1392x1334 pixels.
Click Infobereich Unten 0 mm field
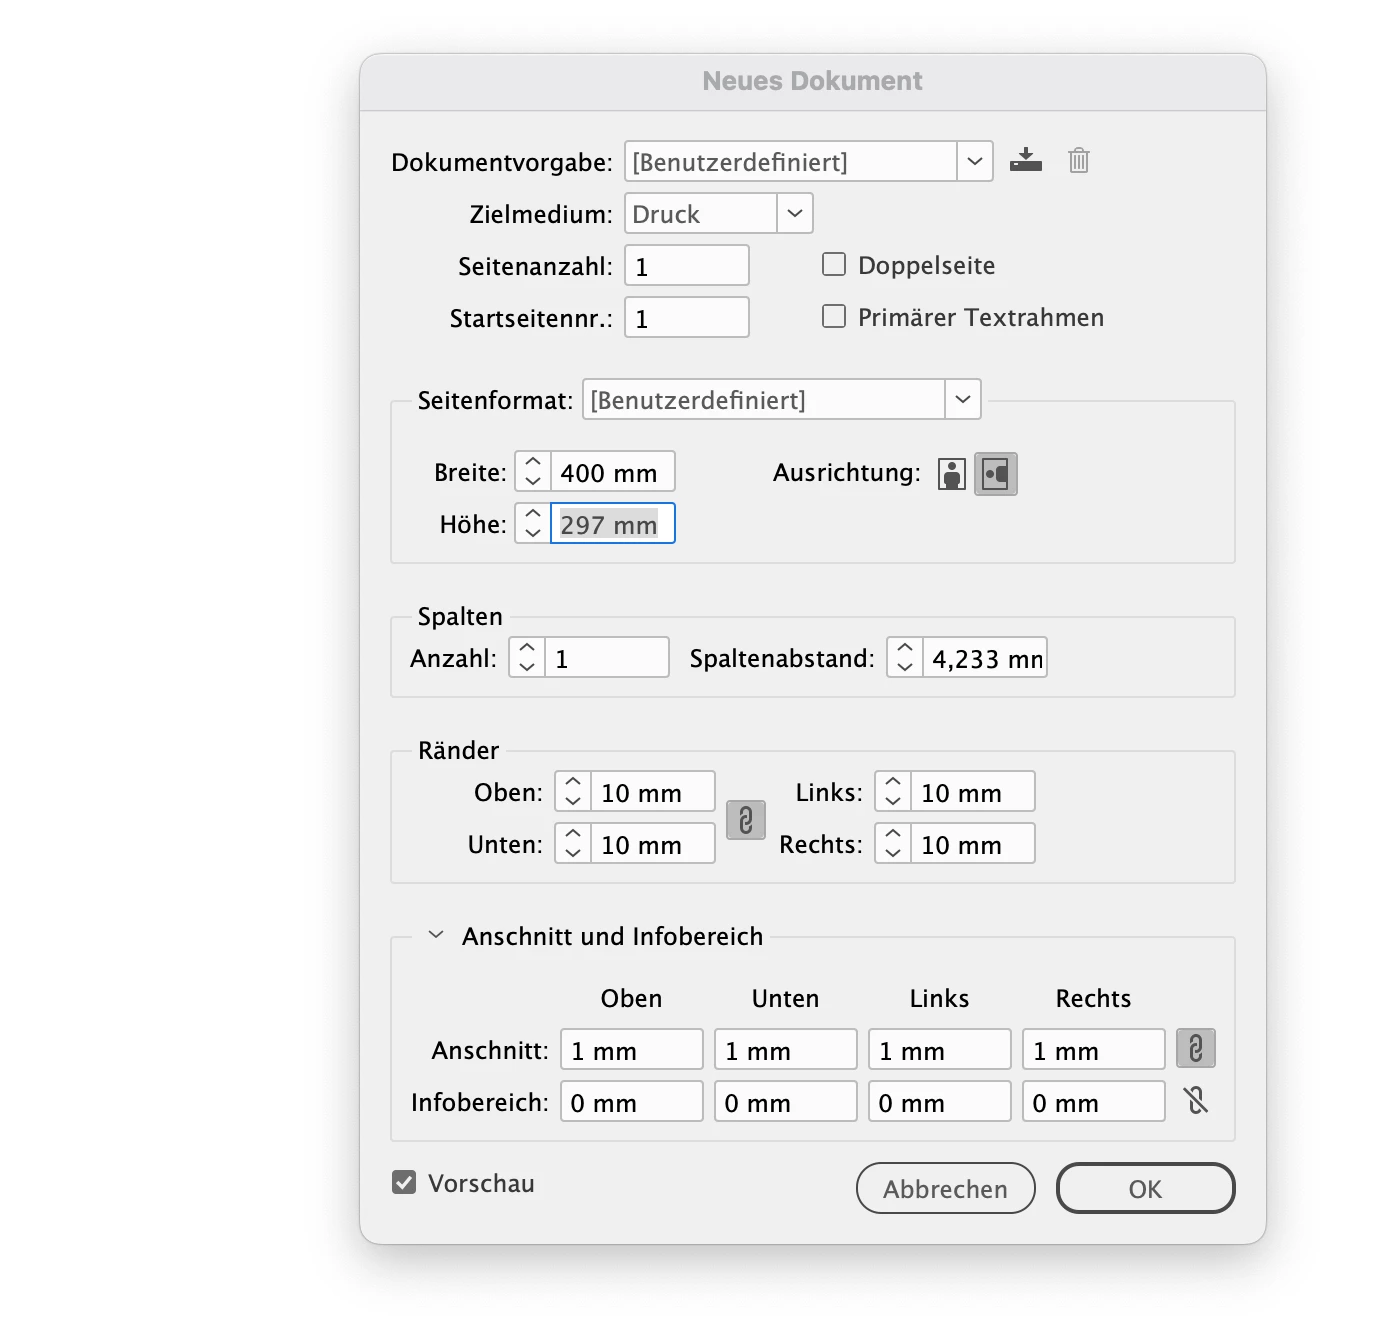(786, 1101)
